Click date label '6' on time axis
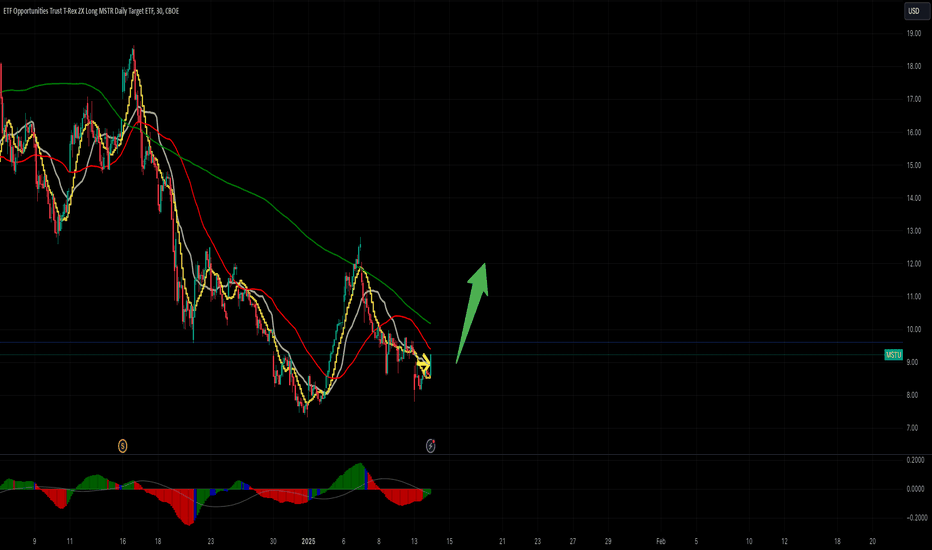 344,541
